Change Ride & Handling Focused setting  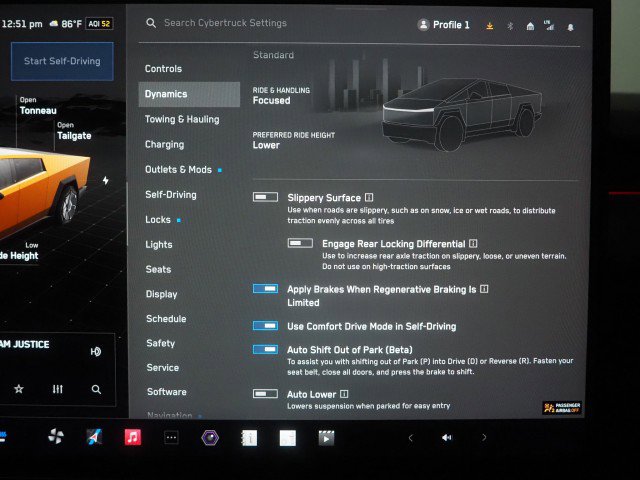(x=281, y=96)
